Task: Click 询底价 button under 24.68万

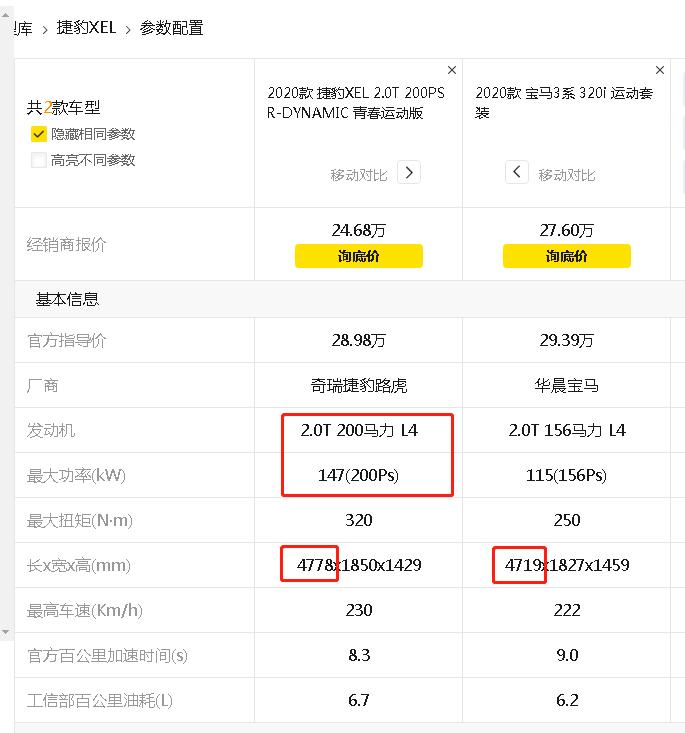Action: click(x=359, y=256)
